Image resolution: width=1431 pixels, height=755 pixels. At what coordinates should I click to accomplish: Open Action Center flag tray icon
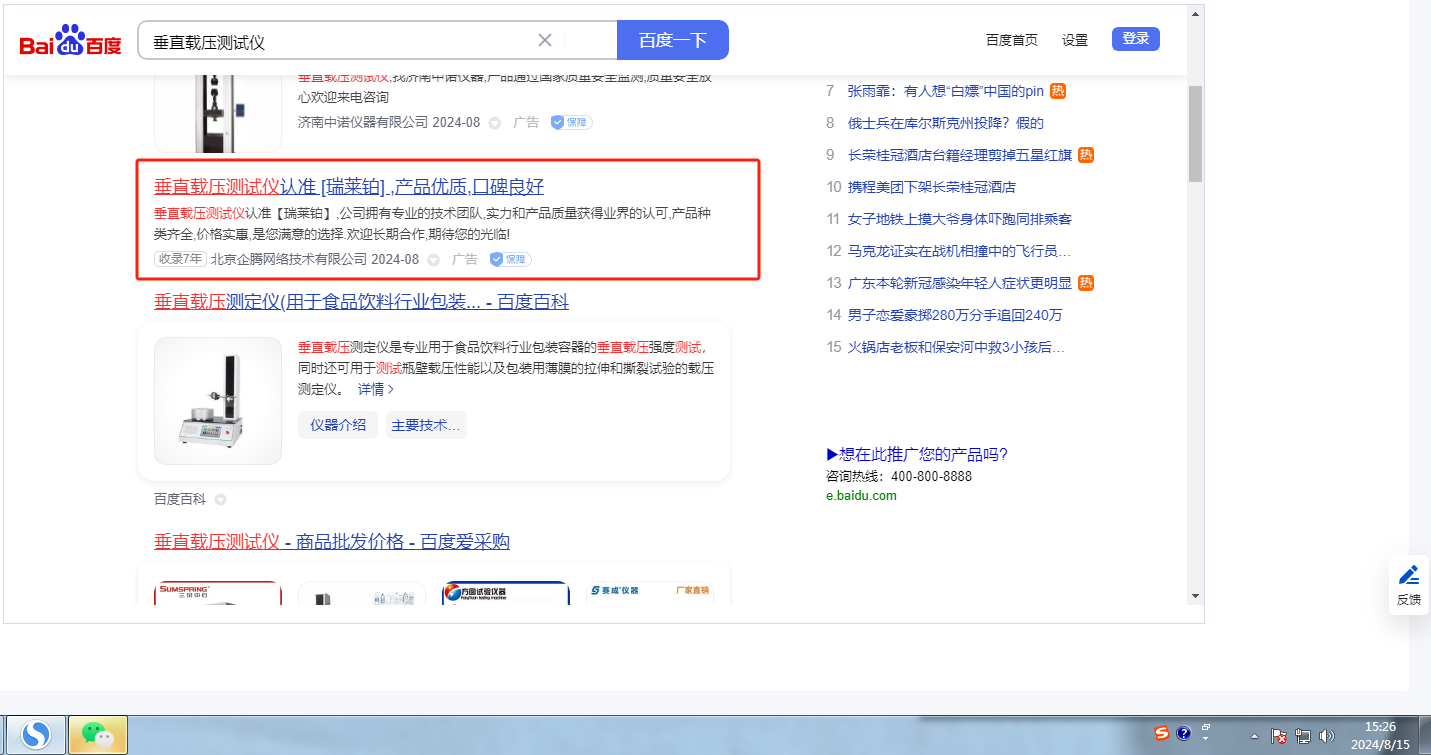(x=1279, y=737)
